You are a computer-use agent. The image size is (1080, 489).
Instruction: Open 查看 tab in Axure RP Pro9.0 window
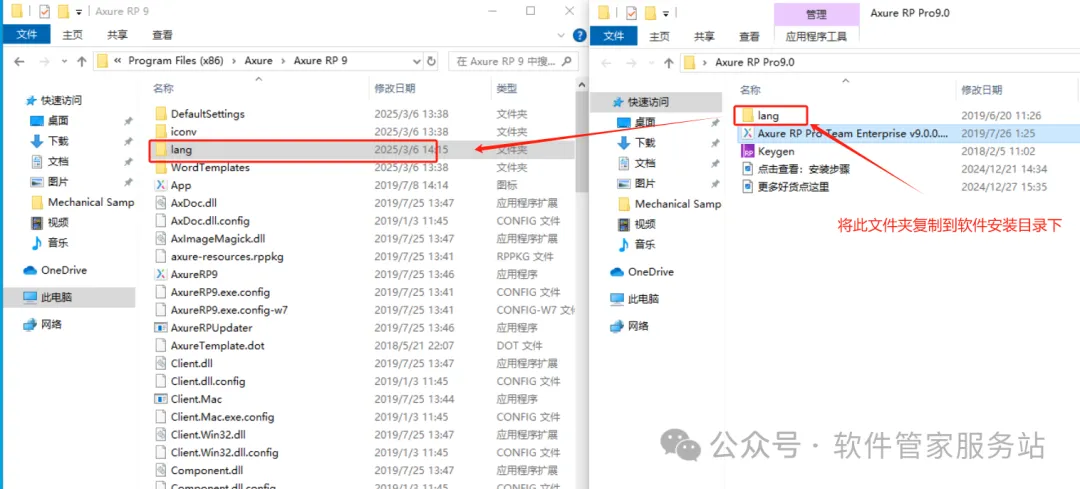click(749, 37)
